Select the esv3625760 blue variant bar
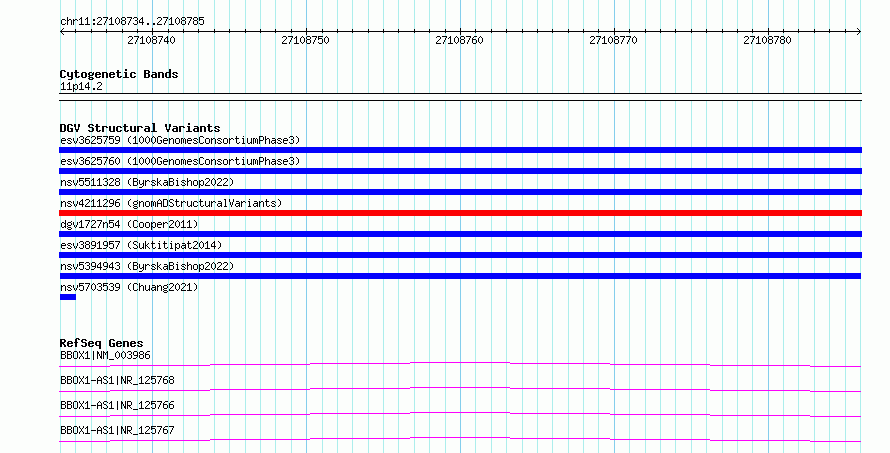The image size is (890, 453). click(460, 171)
